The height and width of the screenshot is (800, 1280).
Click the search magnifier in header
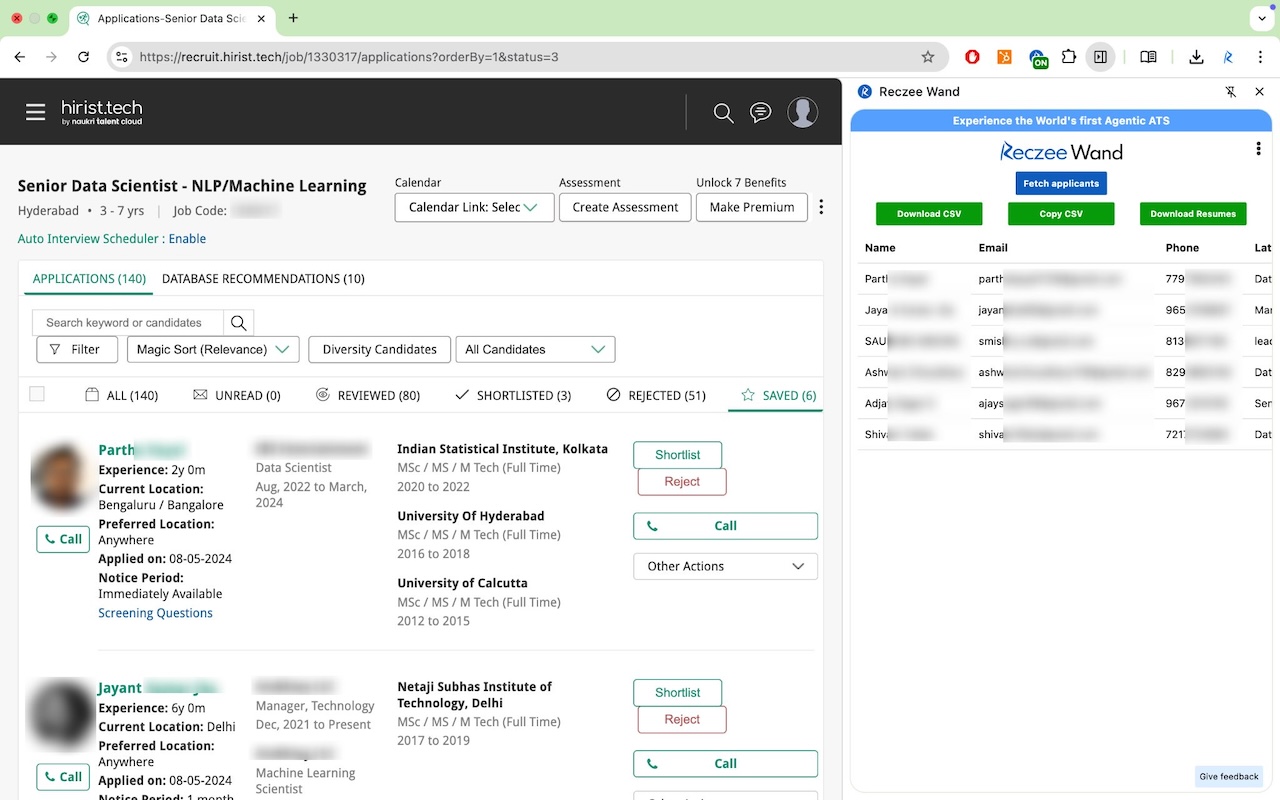pos(723,113)
